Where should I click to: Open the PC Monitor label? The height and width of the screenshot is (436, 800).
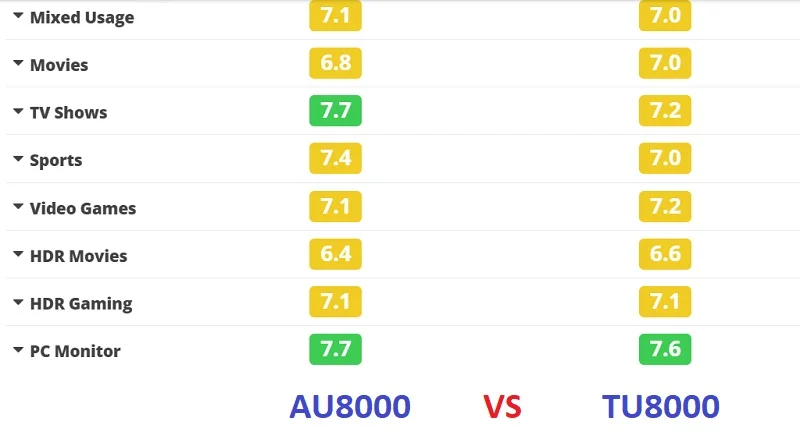click(x=76, y=351)
